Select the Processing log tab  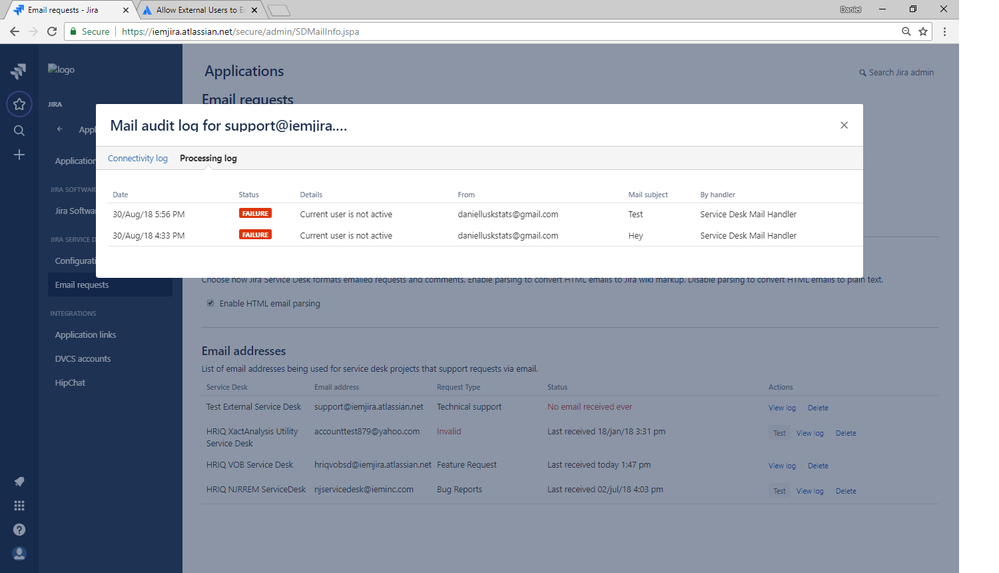click(208, 158)
